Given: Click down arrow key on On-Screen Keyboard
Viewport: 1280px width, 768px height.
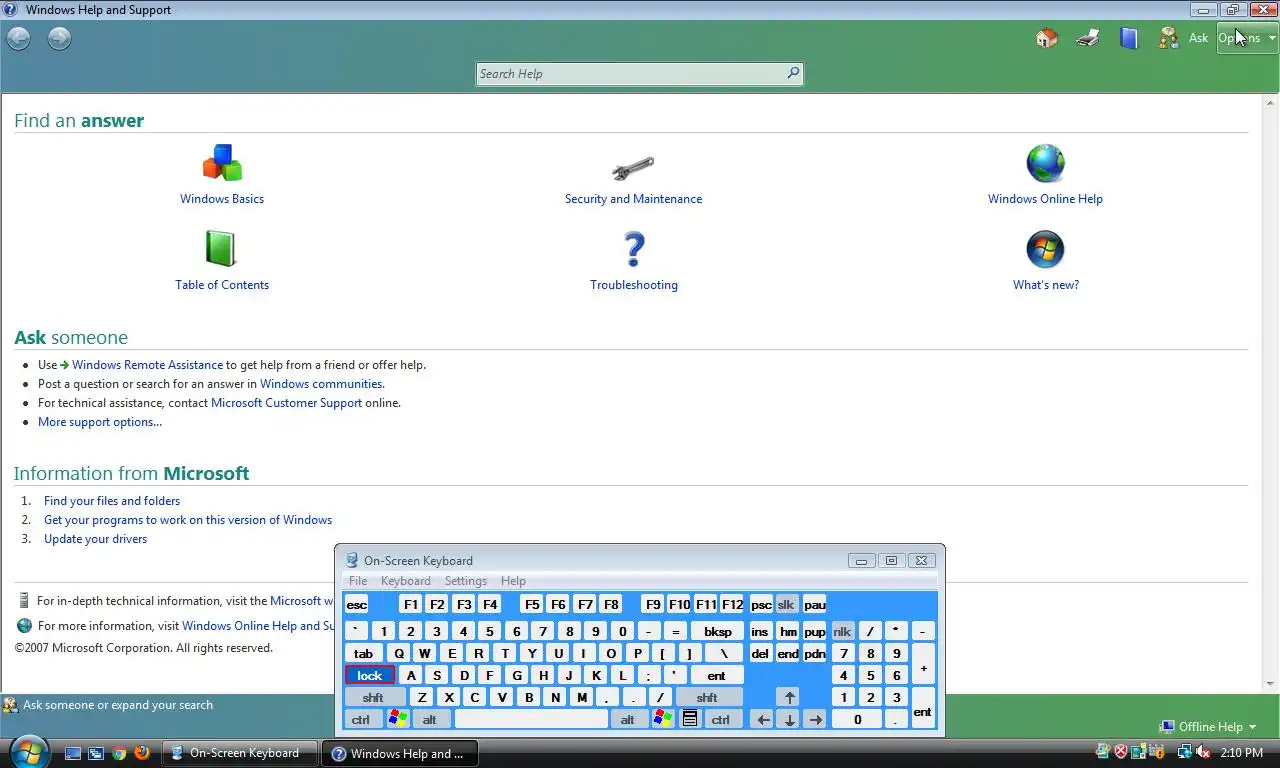Looking at the screenshot, I should coord(790,719).
